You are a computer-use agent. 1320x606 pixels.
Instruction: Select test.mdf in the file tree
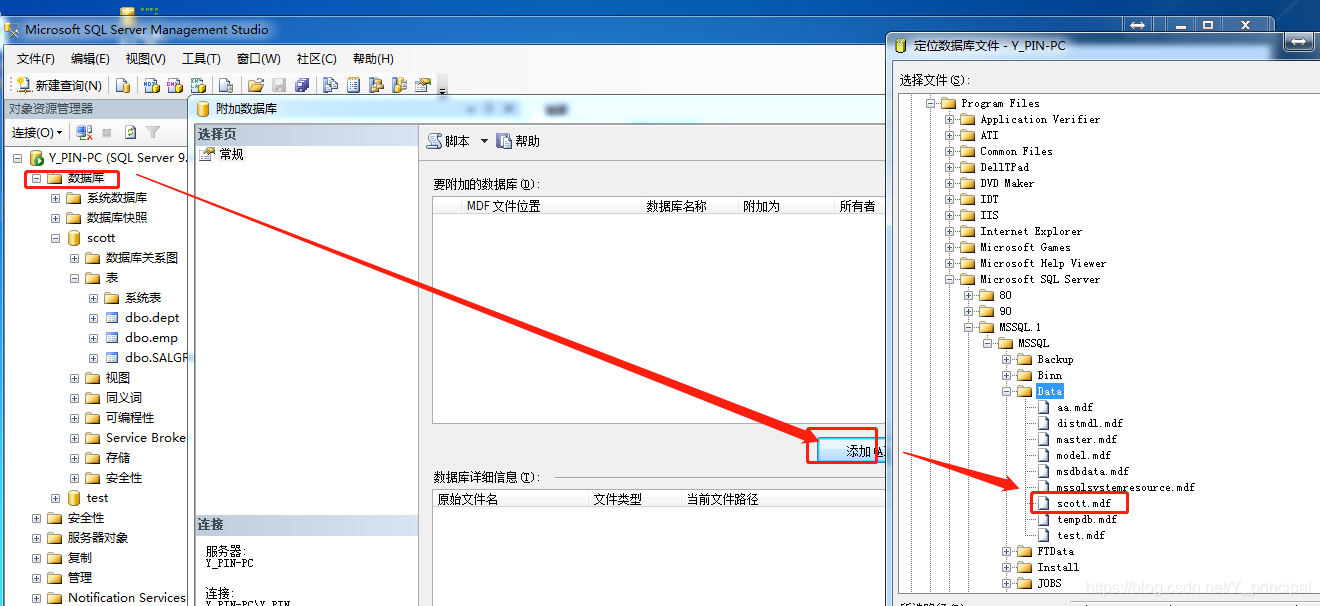[x=1080, y=535]
